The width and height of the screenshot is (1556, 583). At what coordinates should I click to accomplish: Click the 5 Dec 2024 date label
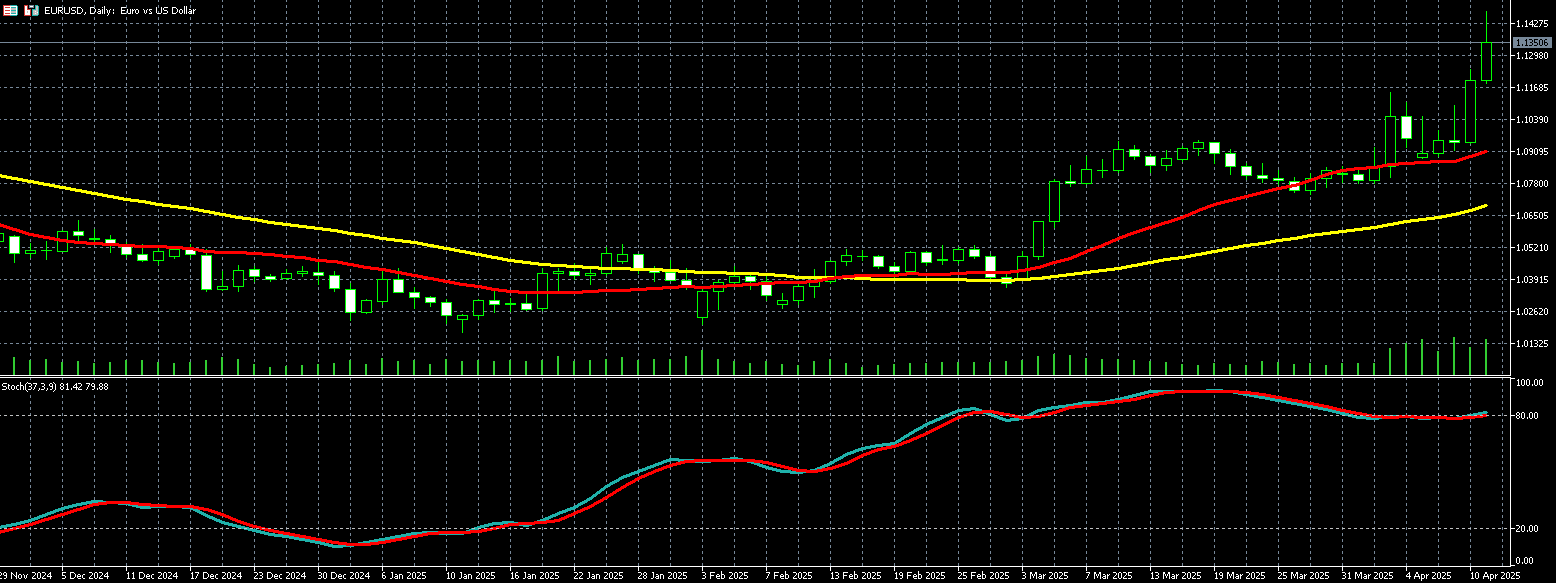pyautogui.click(x=85, y=576)
